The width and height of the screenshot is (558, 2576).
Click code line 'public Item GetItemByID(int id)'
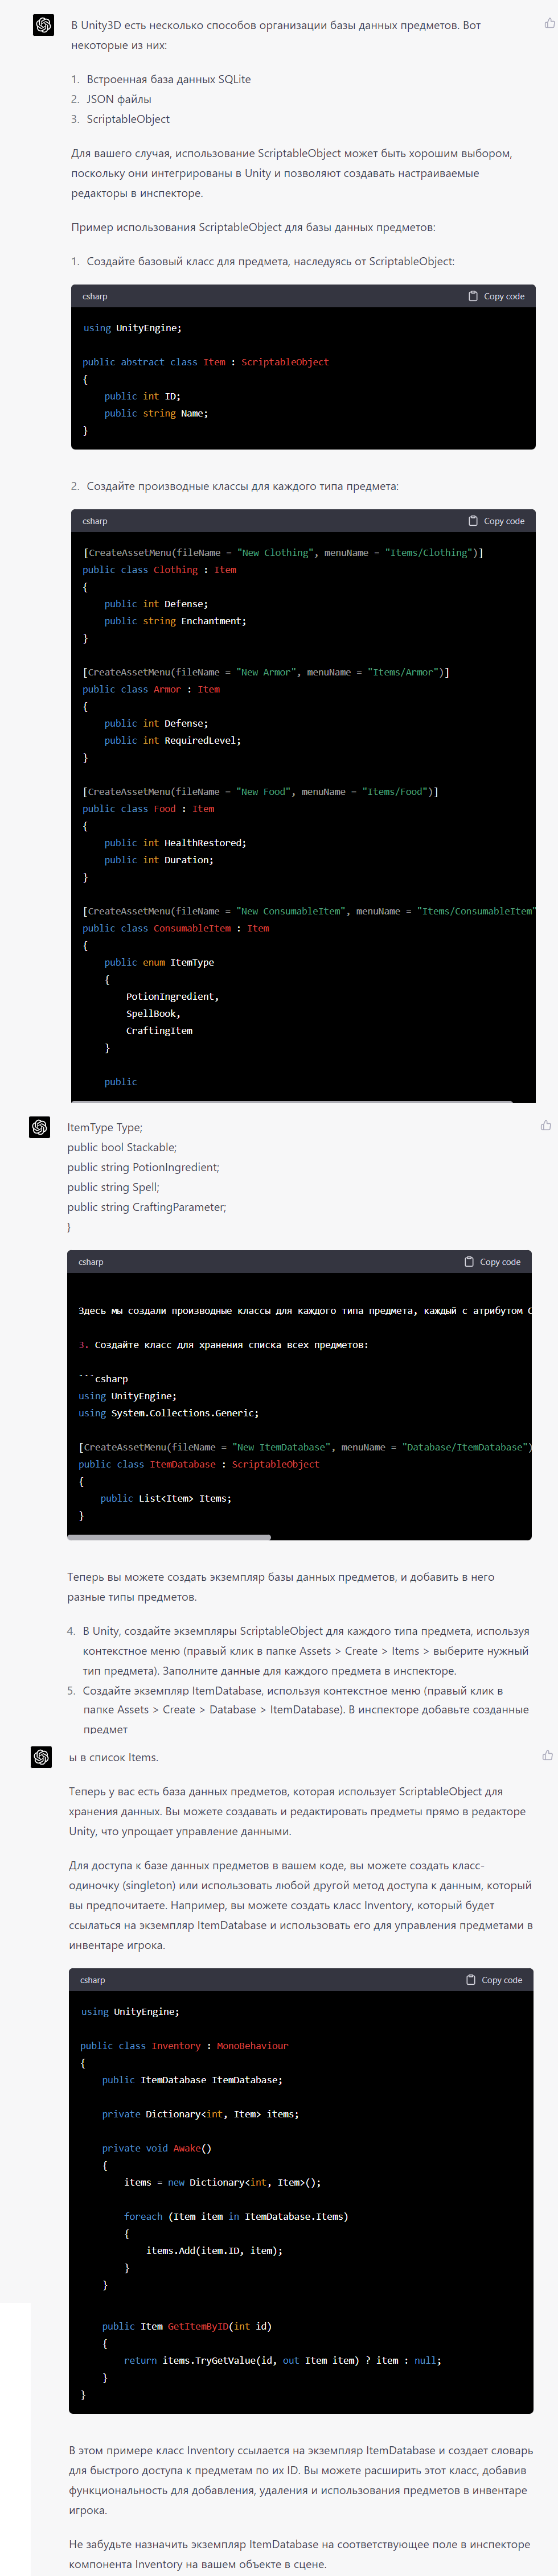coord(187,2326)
